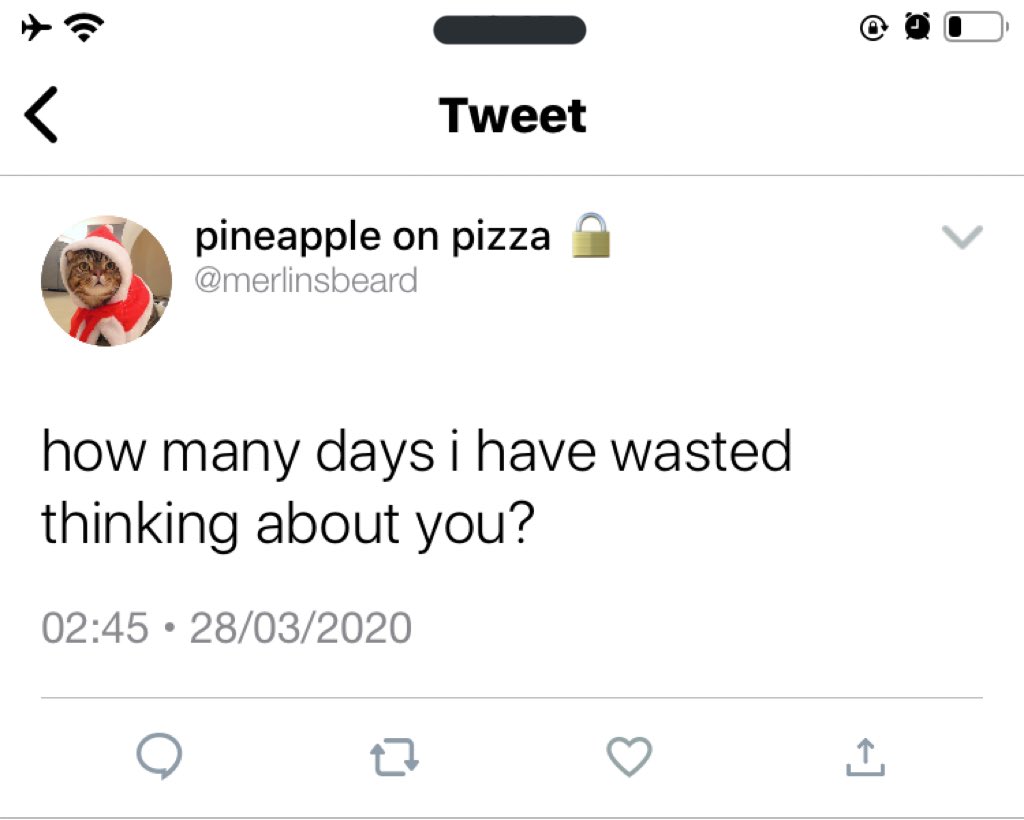Share the tweet via the upload icon
The image size is (1024, 820).
point(865,758)
